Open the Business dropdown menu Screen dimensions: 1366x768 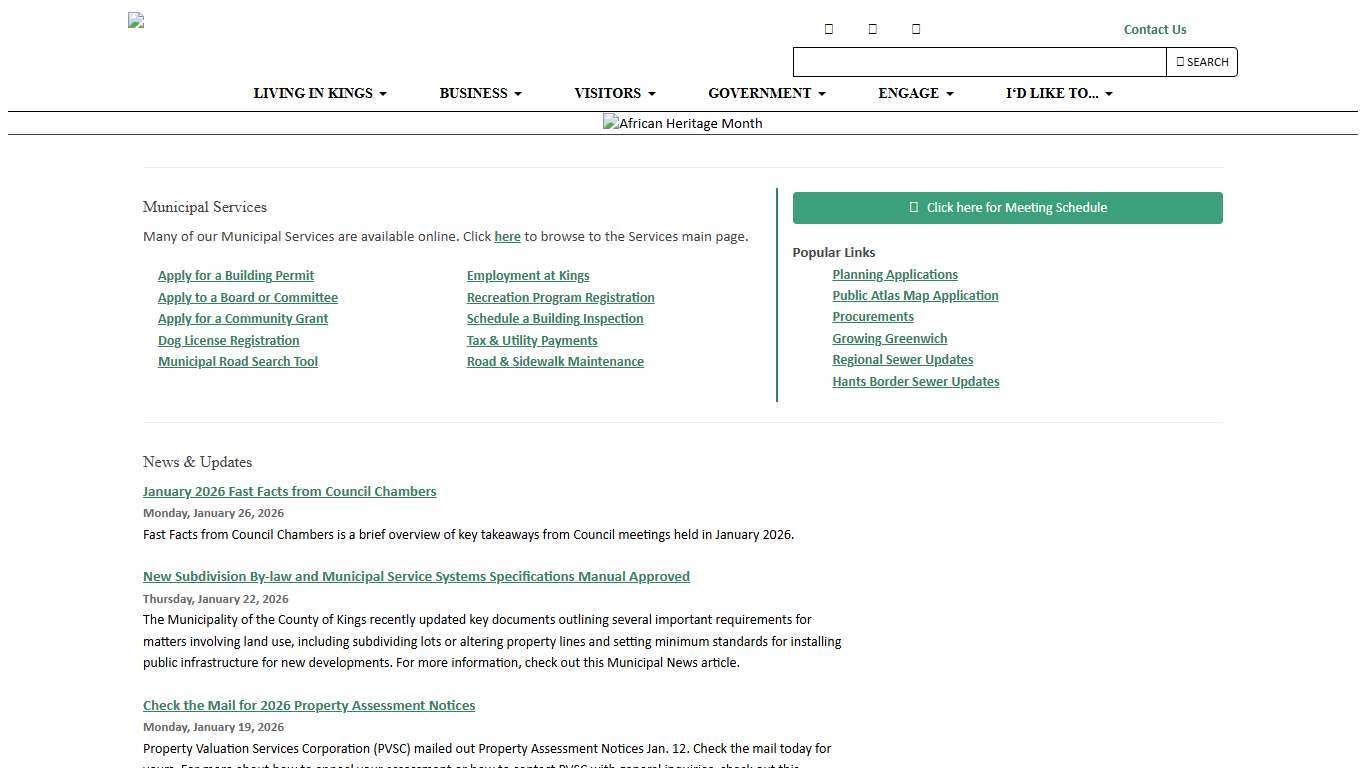click(x=480, y=93)
